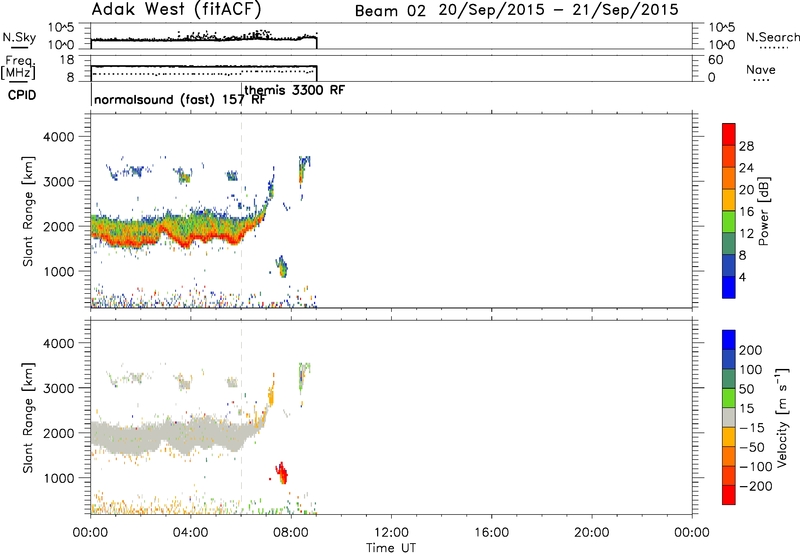Click the 'N.Sky' legend label
This screenshot has width=800, height=554.
click(x=19, y=37)
